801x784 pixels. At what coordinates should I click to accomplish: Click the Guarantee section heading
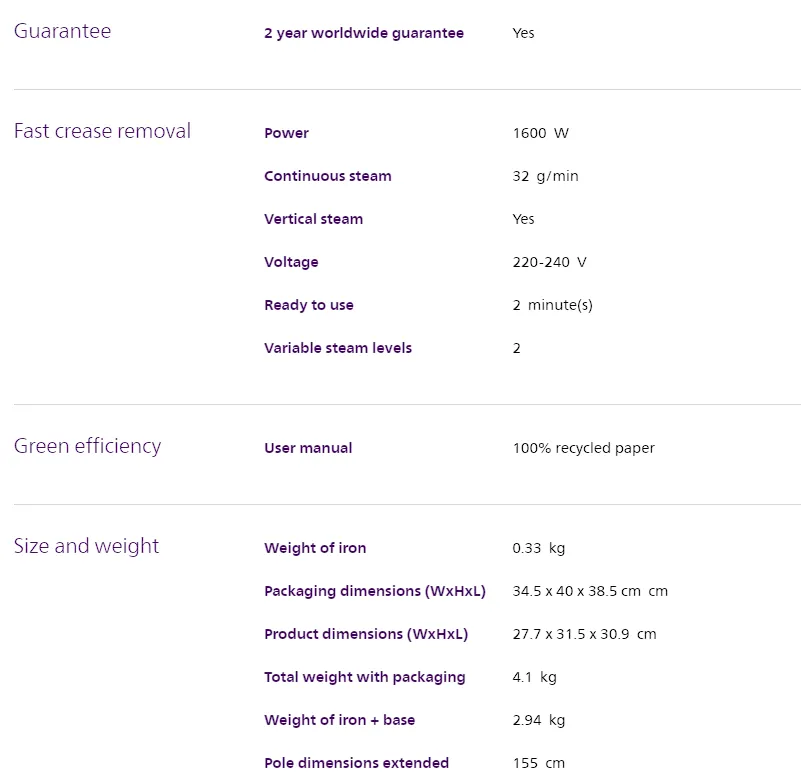(x=62, y=31)
